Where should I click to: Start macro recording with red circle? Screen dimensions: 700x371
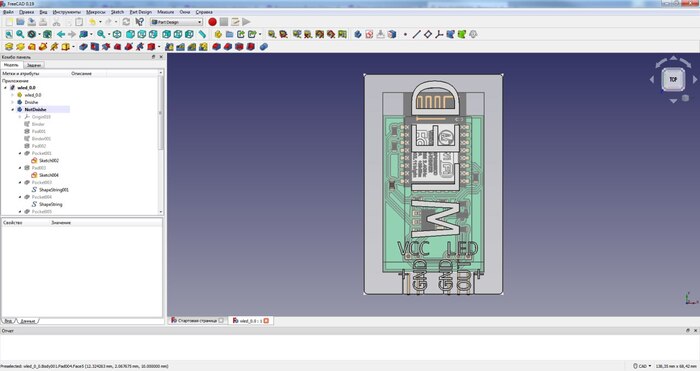212,22
